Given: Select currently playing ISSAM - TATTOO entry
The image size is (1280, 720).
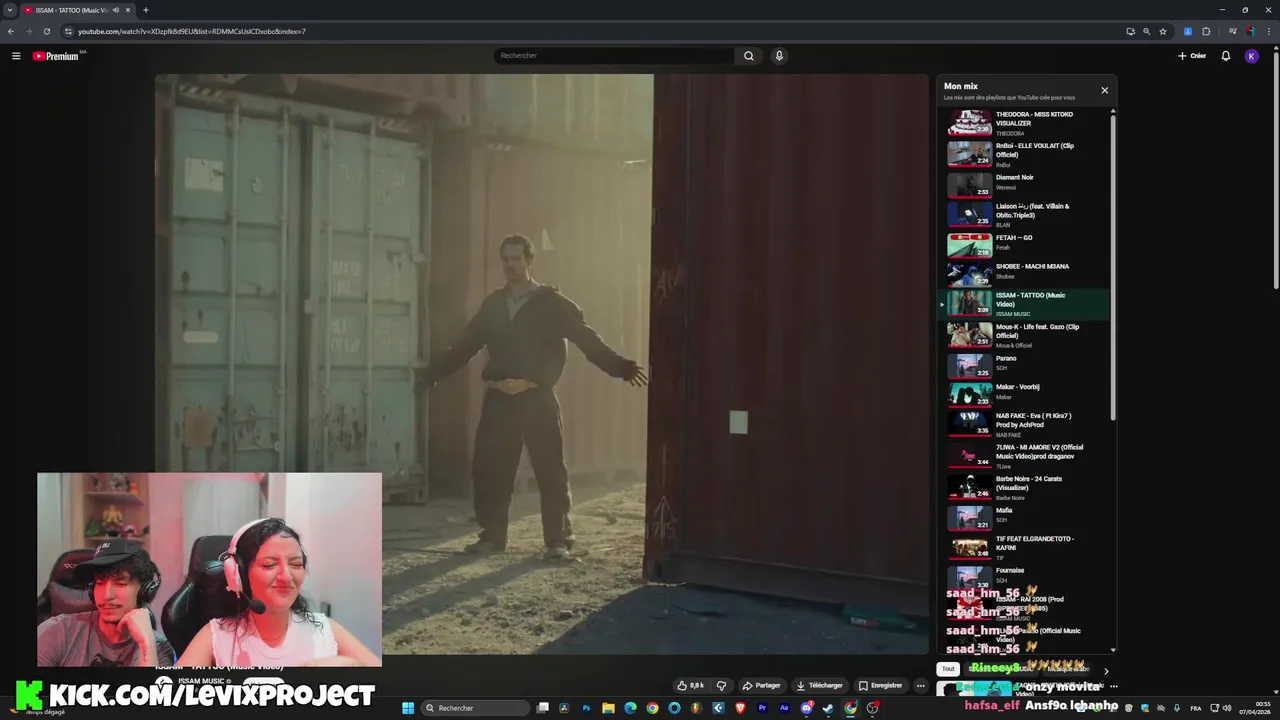Looking at the screenshot, I should (1025, 303).
